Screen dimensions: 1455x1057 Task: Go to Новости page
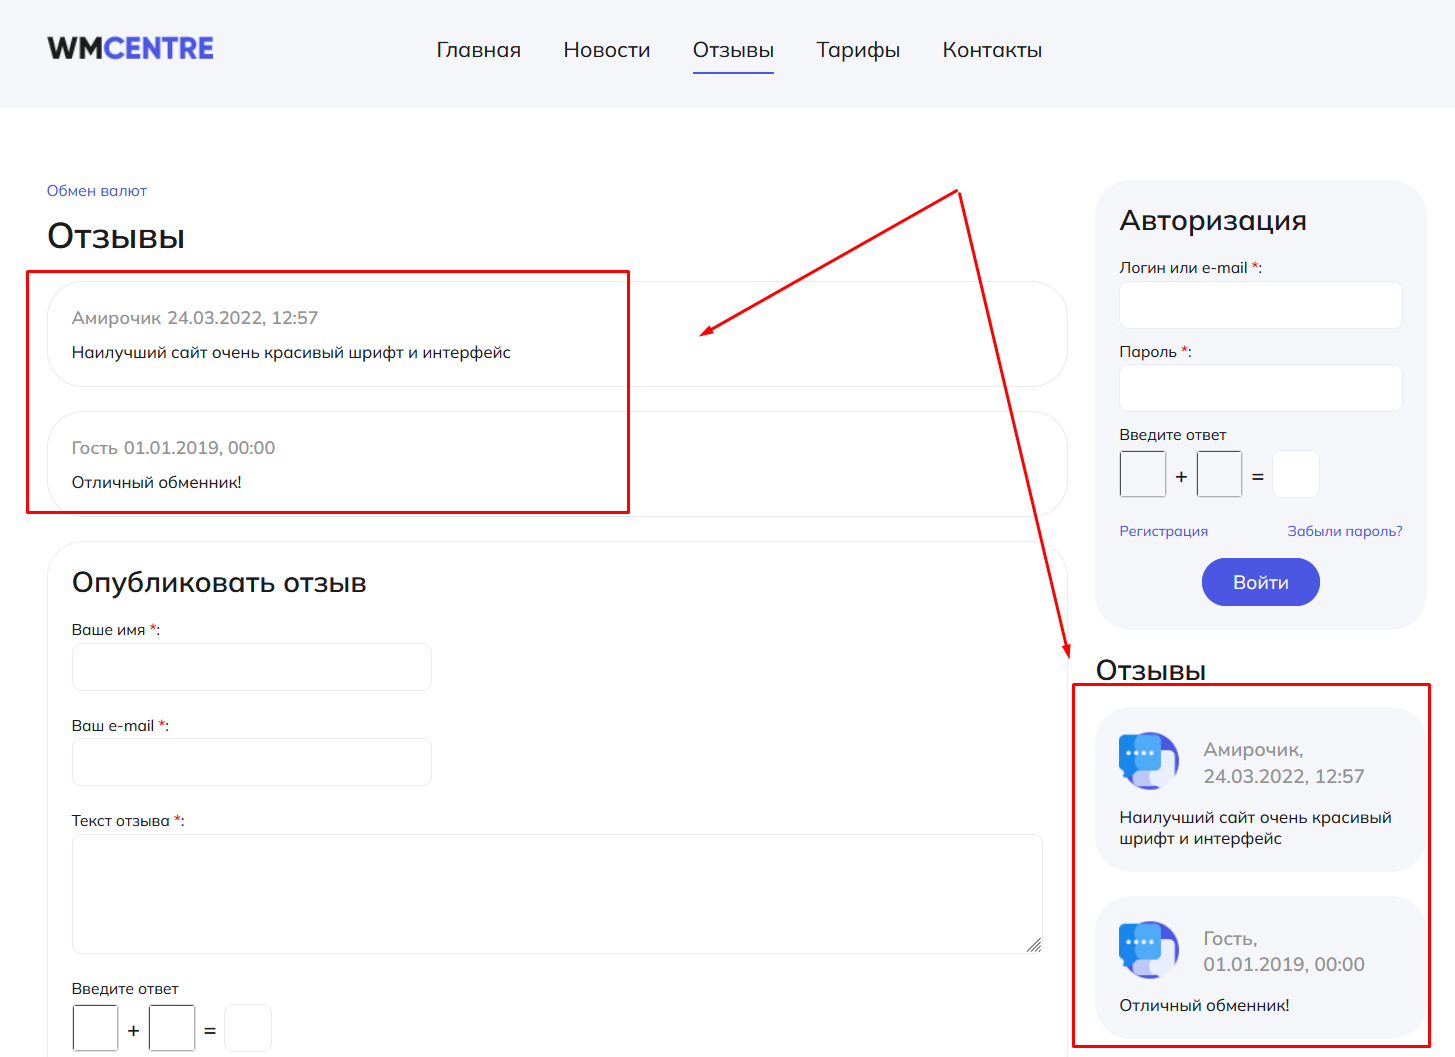pyautogui.click(x=606, y=50)
